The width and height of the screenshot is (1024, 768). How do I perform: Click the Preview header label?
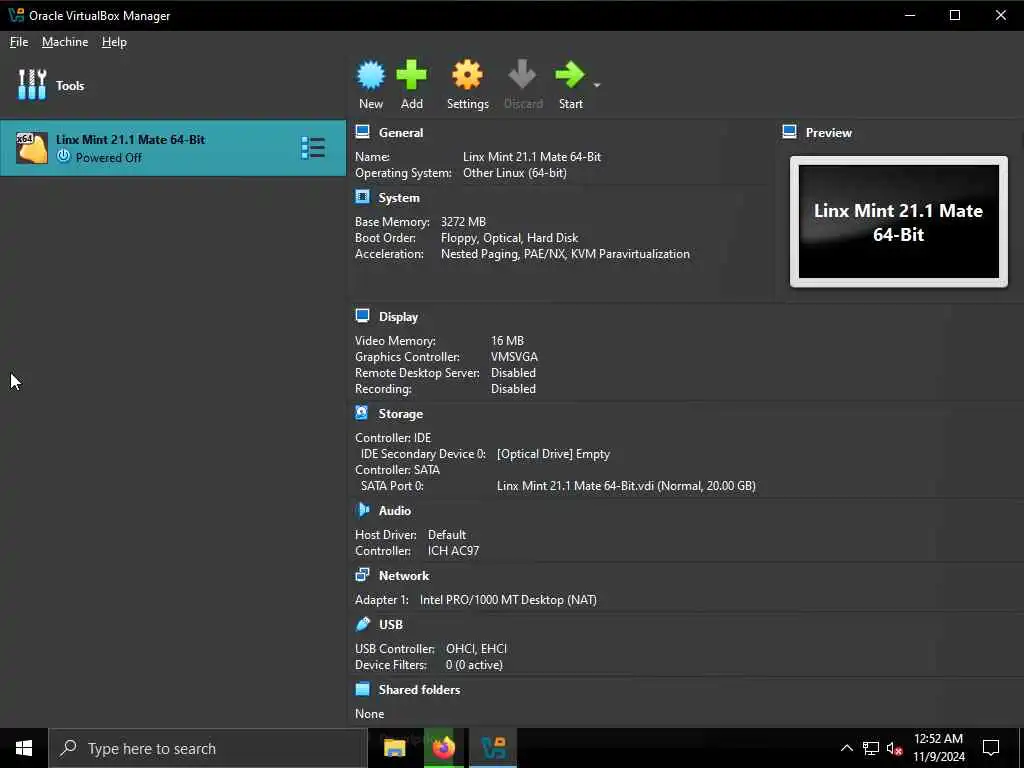(x=829, y=133)
